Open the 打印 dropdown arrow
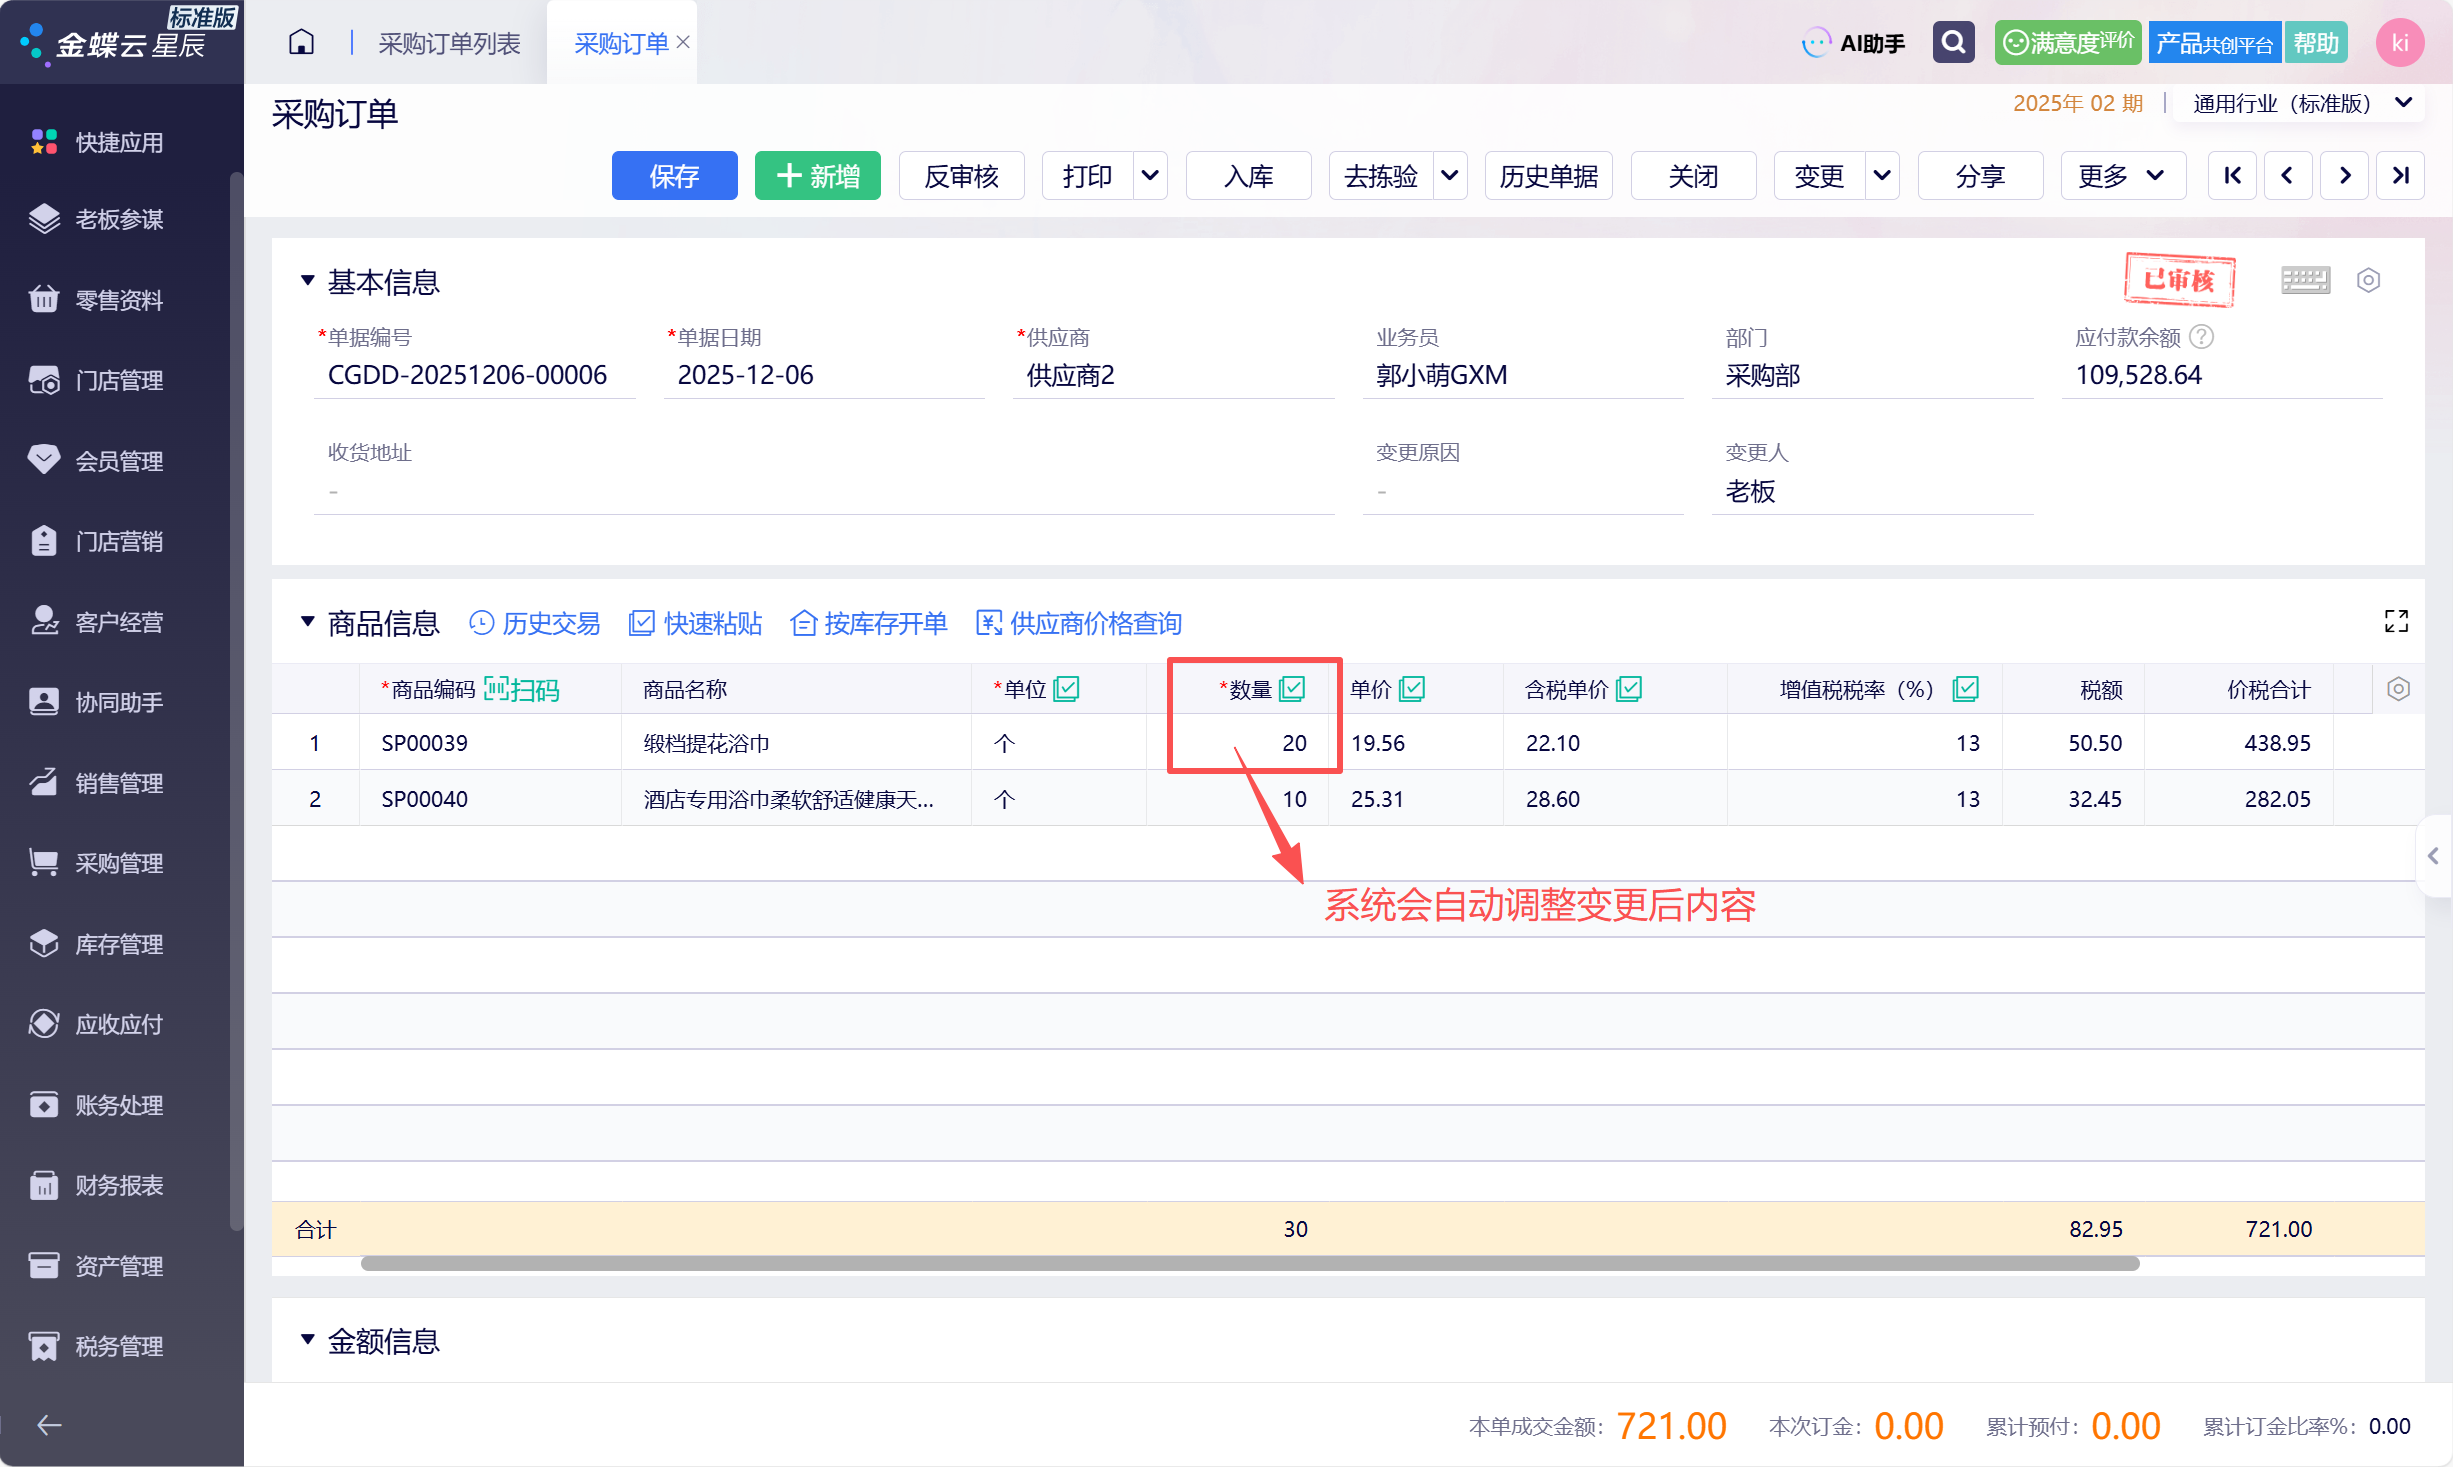The height and width of the screenshot is (1467, 2453). pyautogui.click(x=1150, y=176)
